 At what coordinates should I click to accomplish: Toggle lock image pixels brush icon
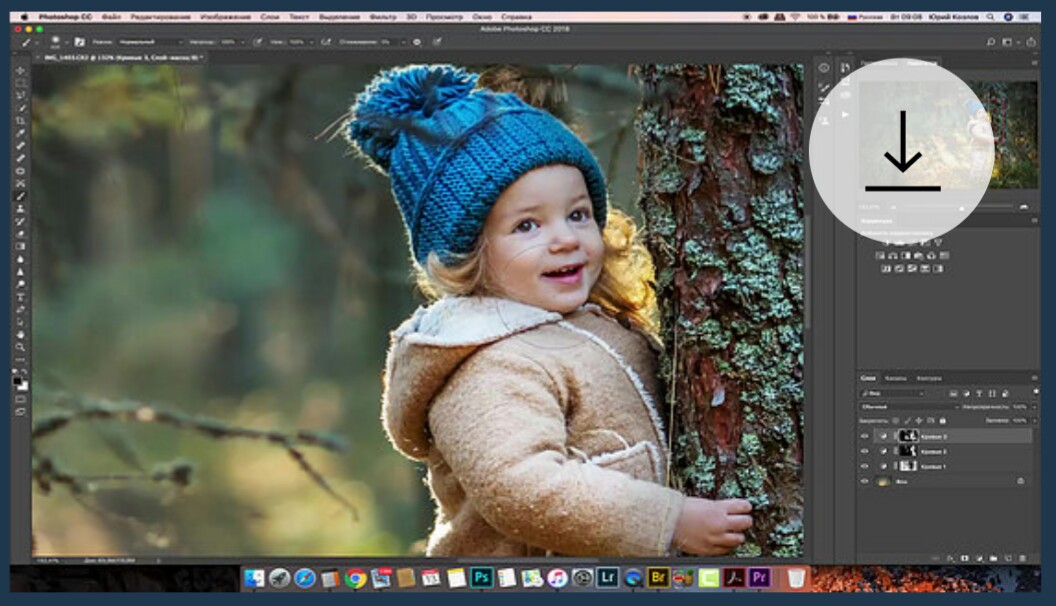pyautogui.click(x=908, y=421)
